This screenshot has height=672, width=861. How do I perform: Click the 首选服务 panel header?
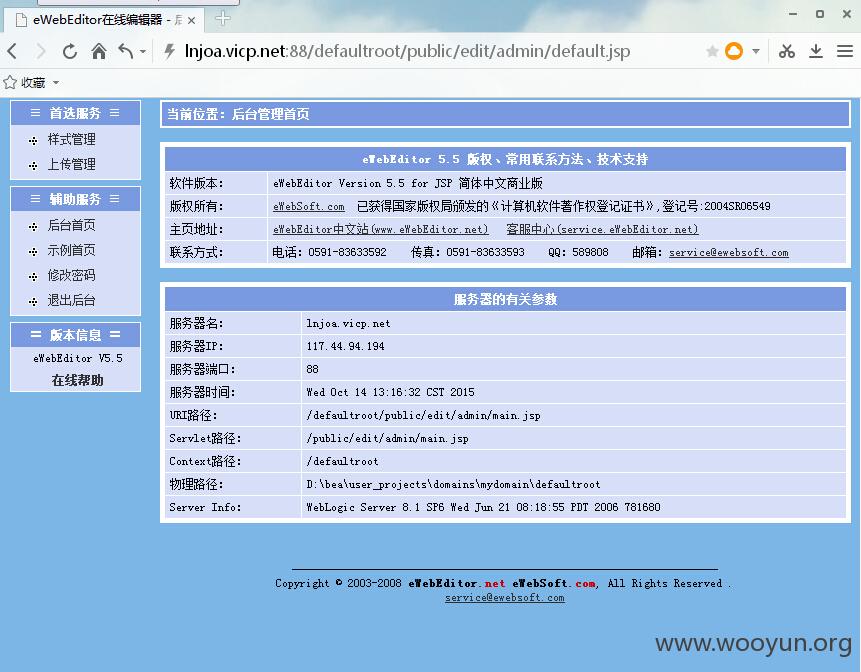tap(75, 113)
